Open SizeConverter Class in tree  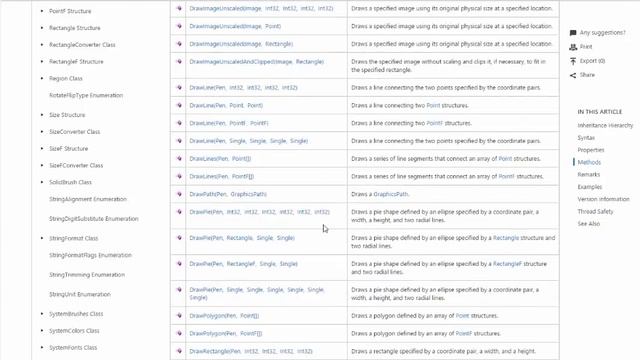[74, 132]
